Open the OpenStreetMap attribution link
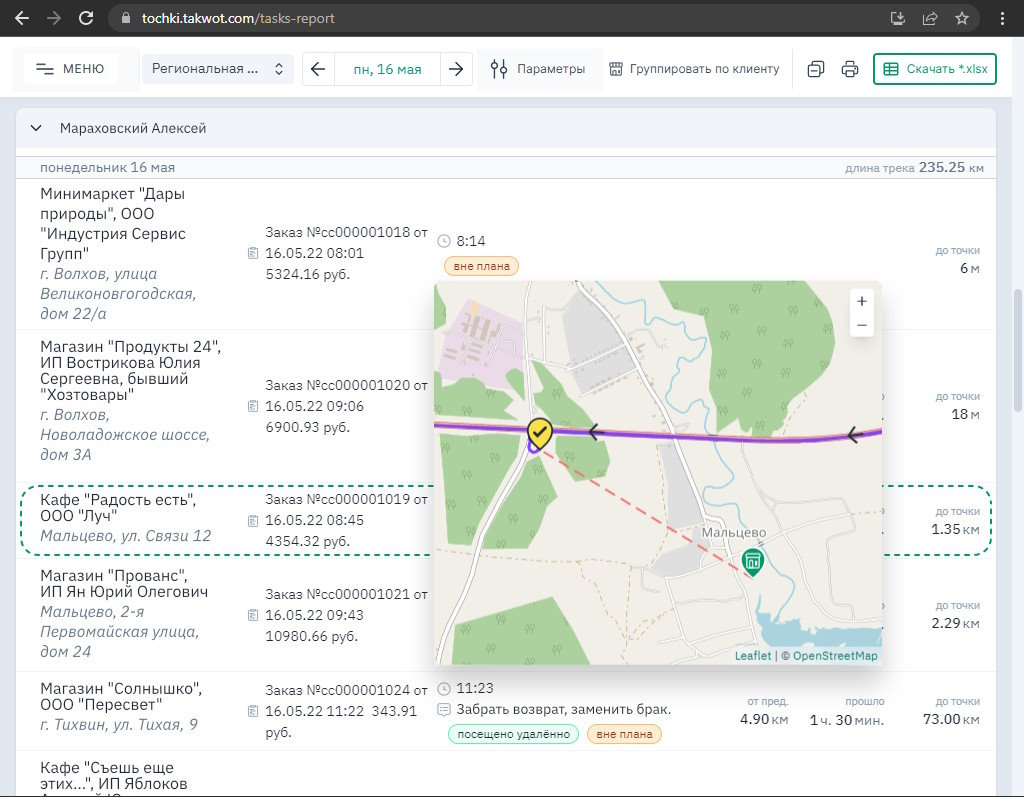 tap(834, 656)
